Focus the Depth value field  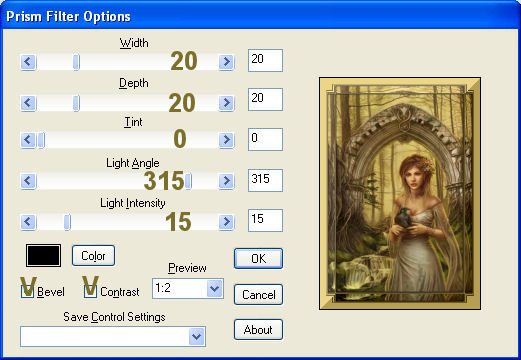265,99
